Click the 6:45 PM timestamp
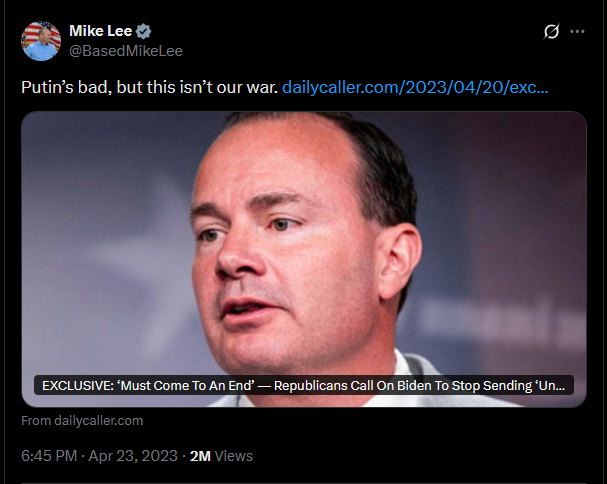This screenshot has height=484, width=607. pos(49,456)
